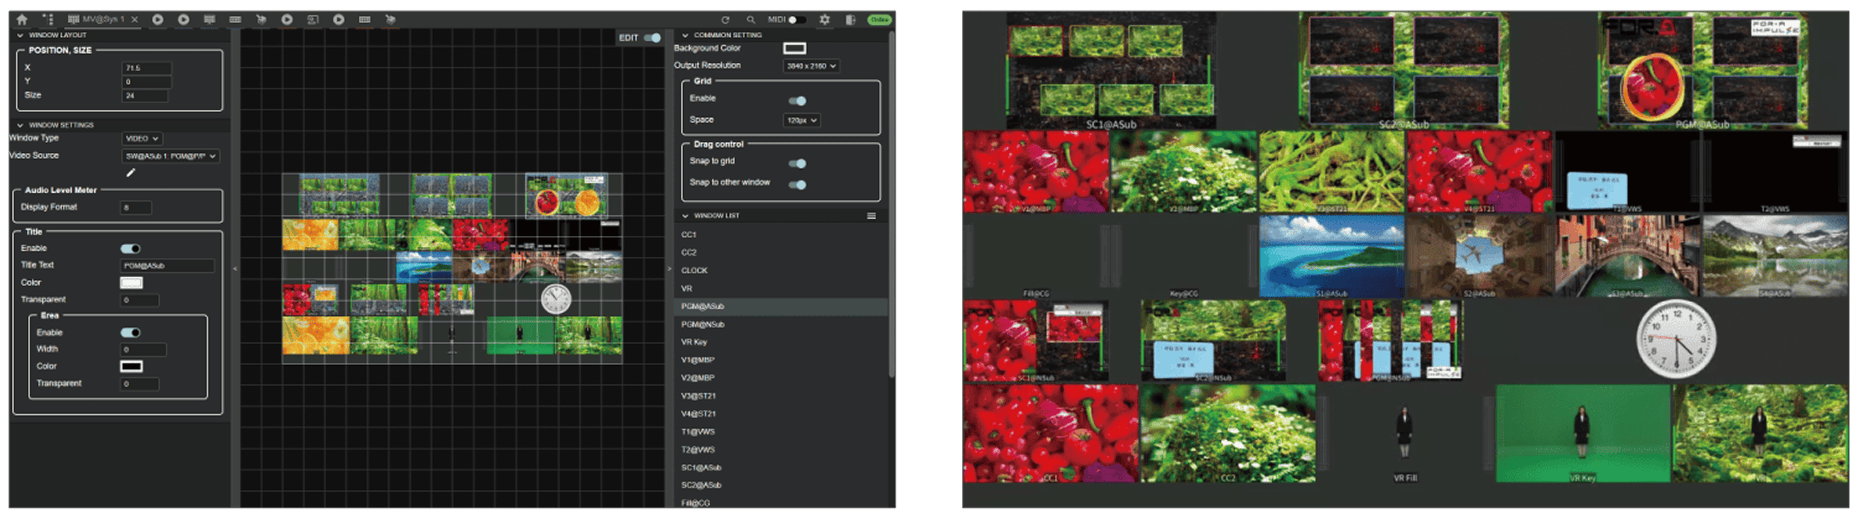Select VR in the window list
1858x518 pixels.
point(780,289)
